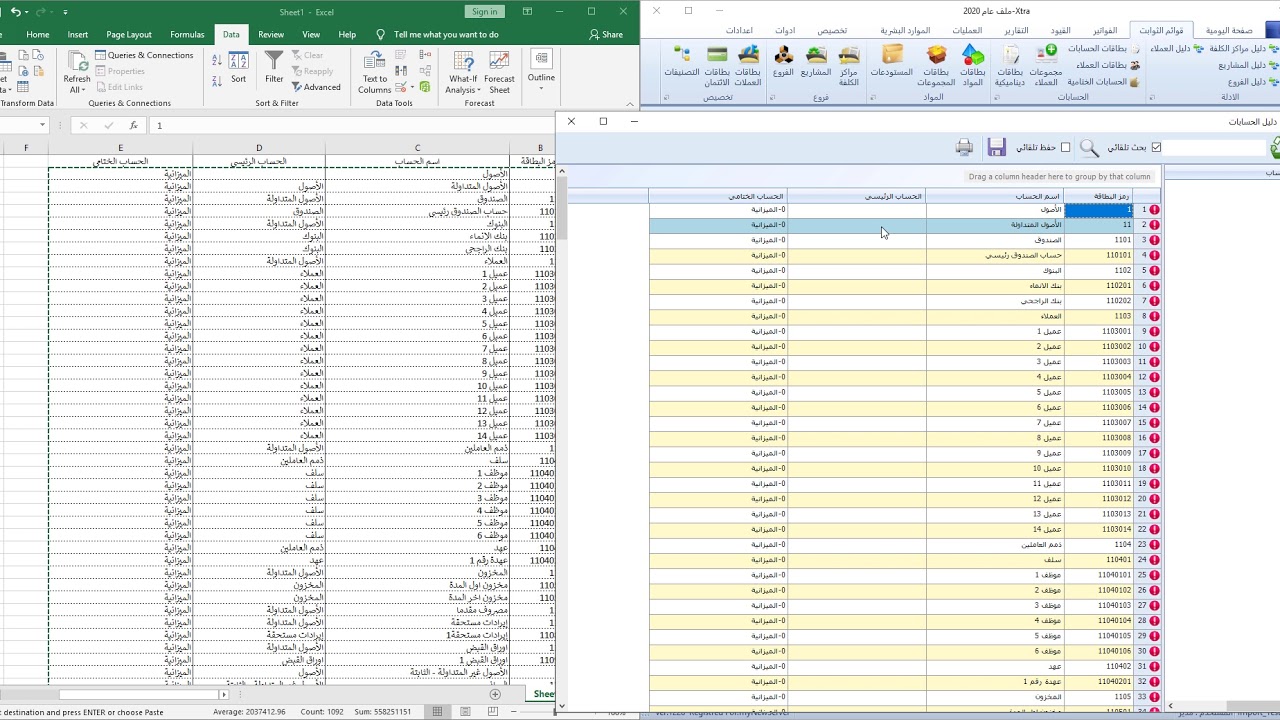Open Excel Quick Access customize arrow

[x=65, y=12]
